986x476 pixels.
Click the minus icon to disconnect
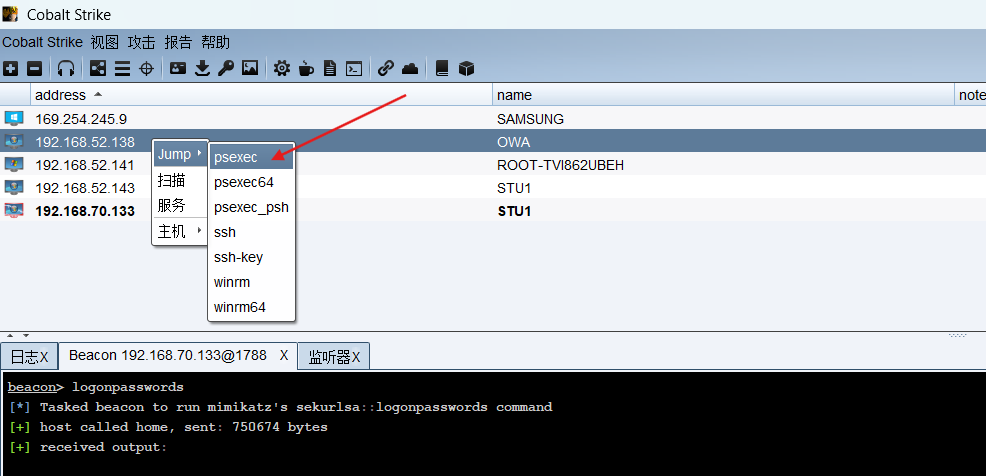click(35, 69)
